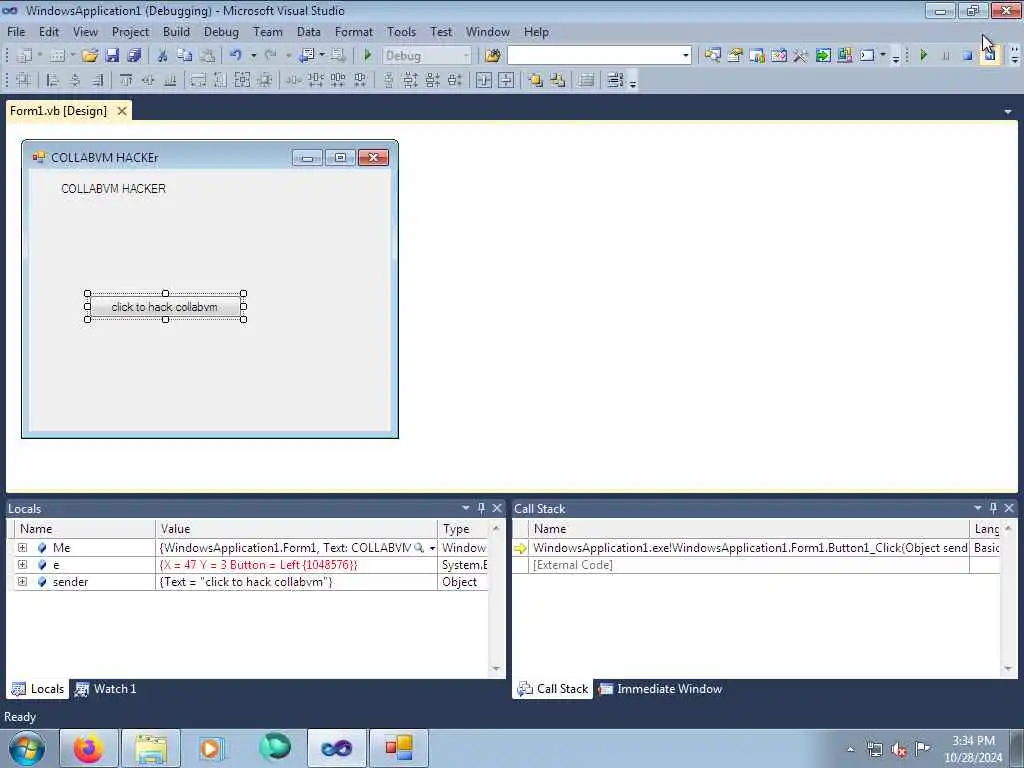The image size is (1024, 768).
Task: Center Horizontally in the layout toolbar
Action: tap(484, 80)
